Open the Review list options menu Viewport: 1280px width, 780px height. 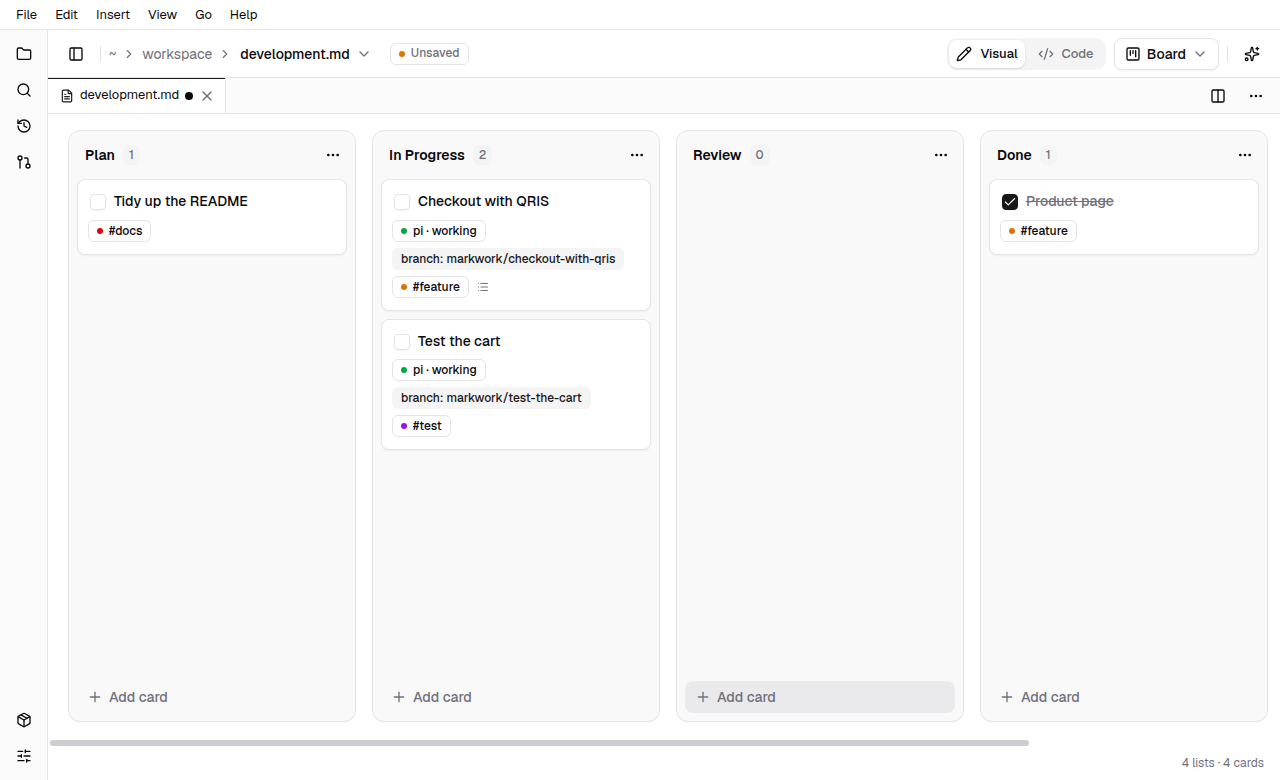click(x=941, y=155)
